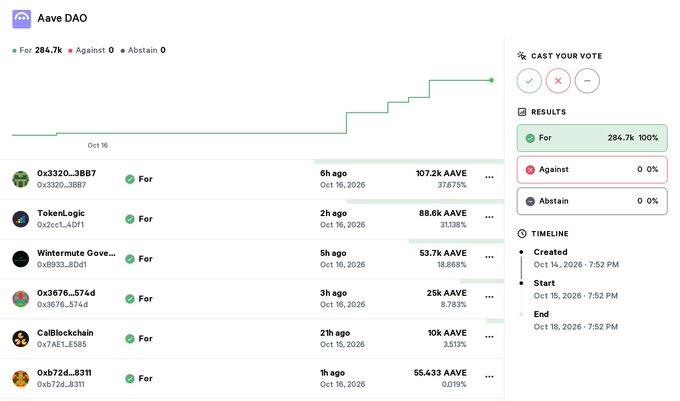
Task: Select the Against results bar
Action: (x=592, y=170)
